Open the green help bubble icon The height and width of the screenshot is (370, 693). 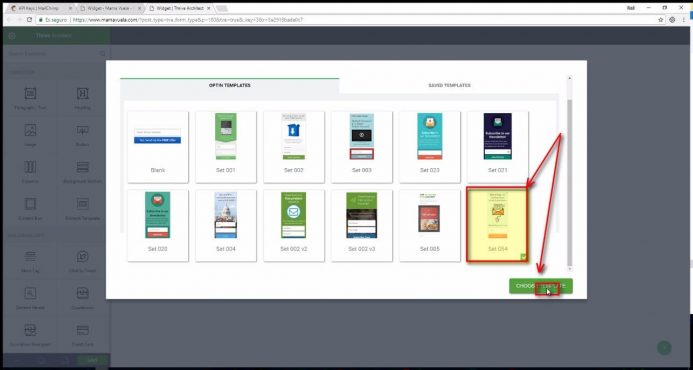click(x=664, y=348)
